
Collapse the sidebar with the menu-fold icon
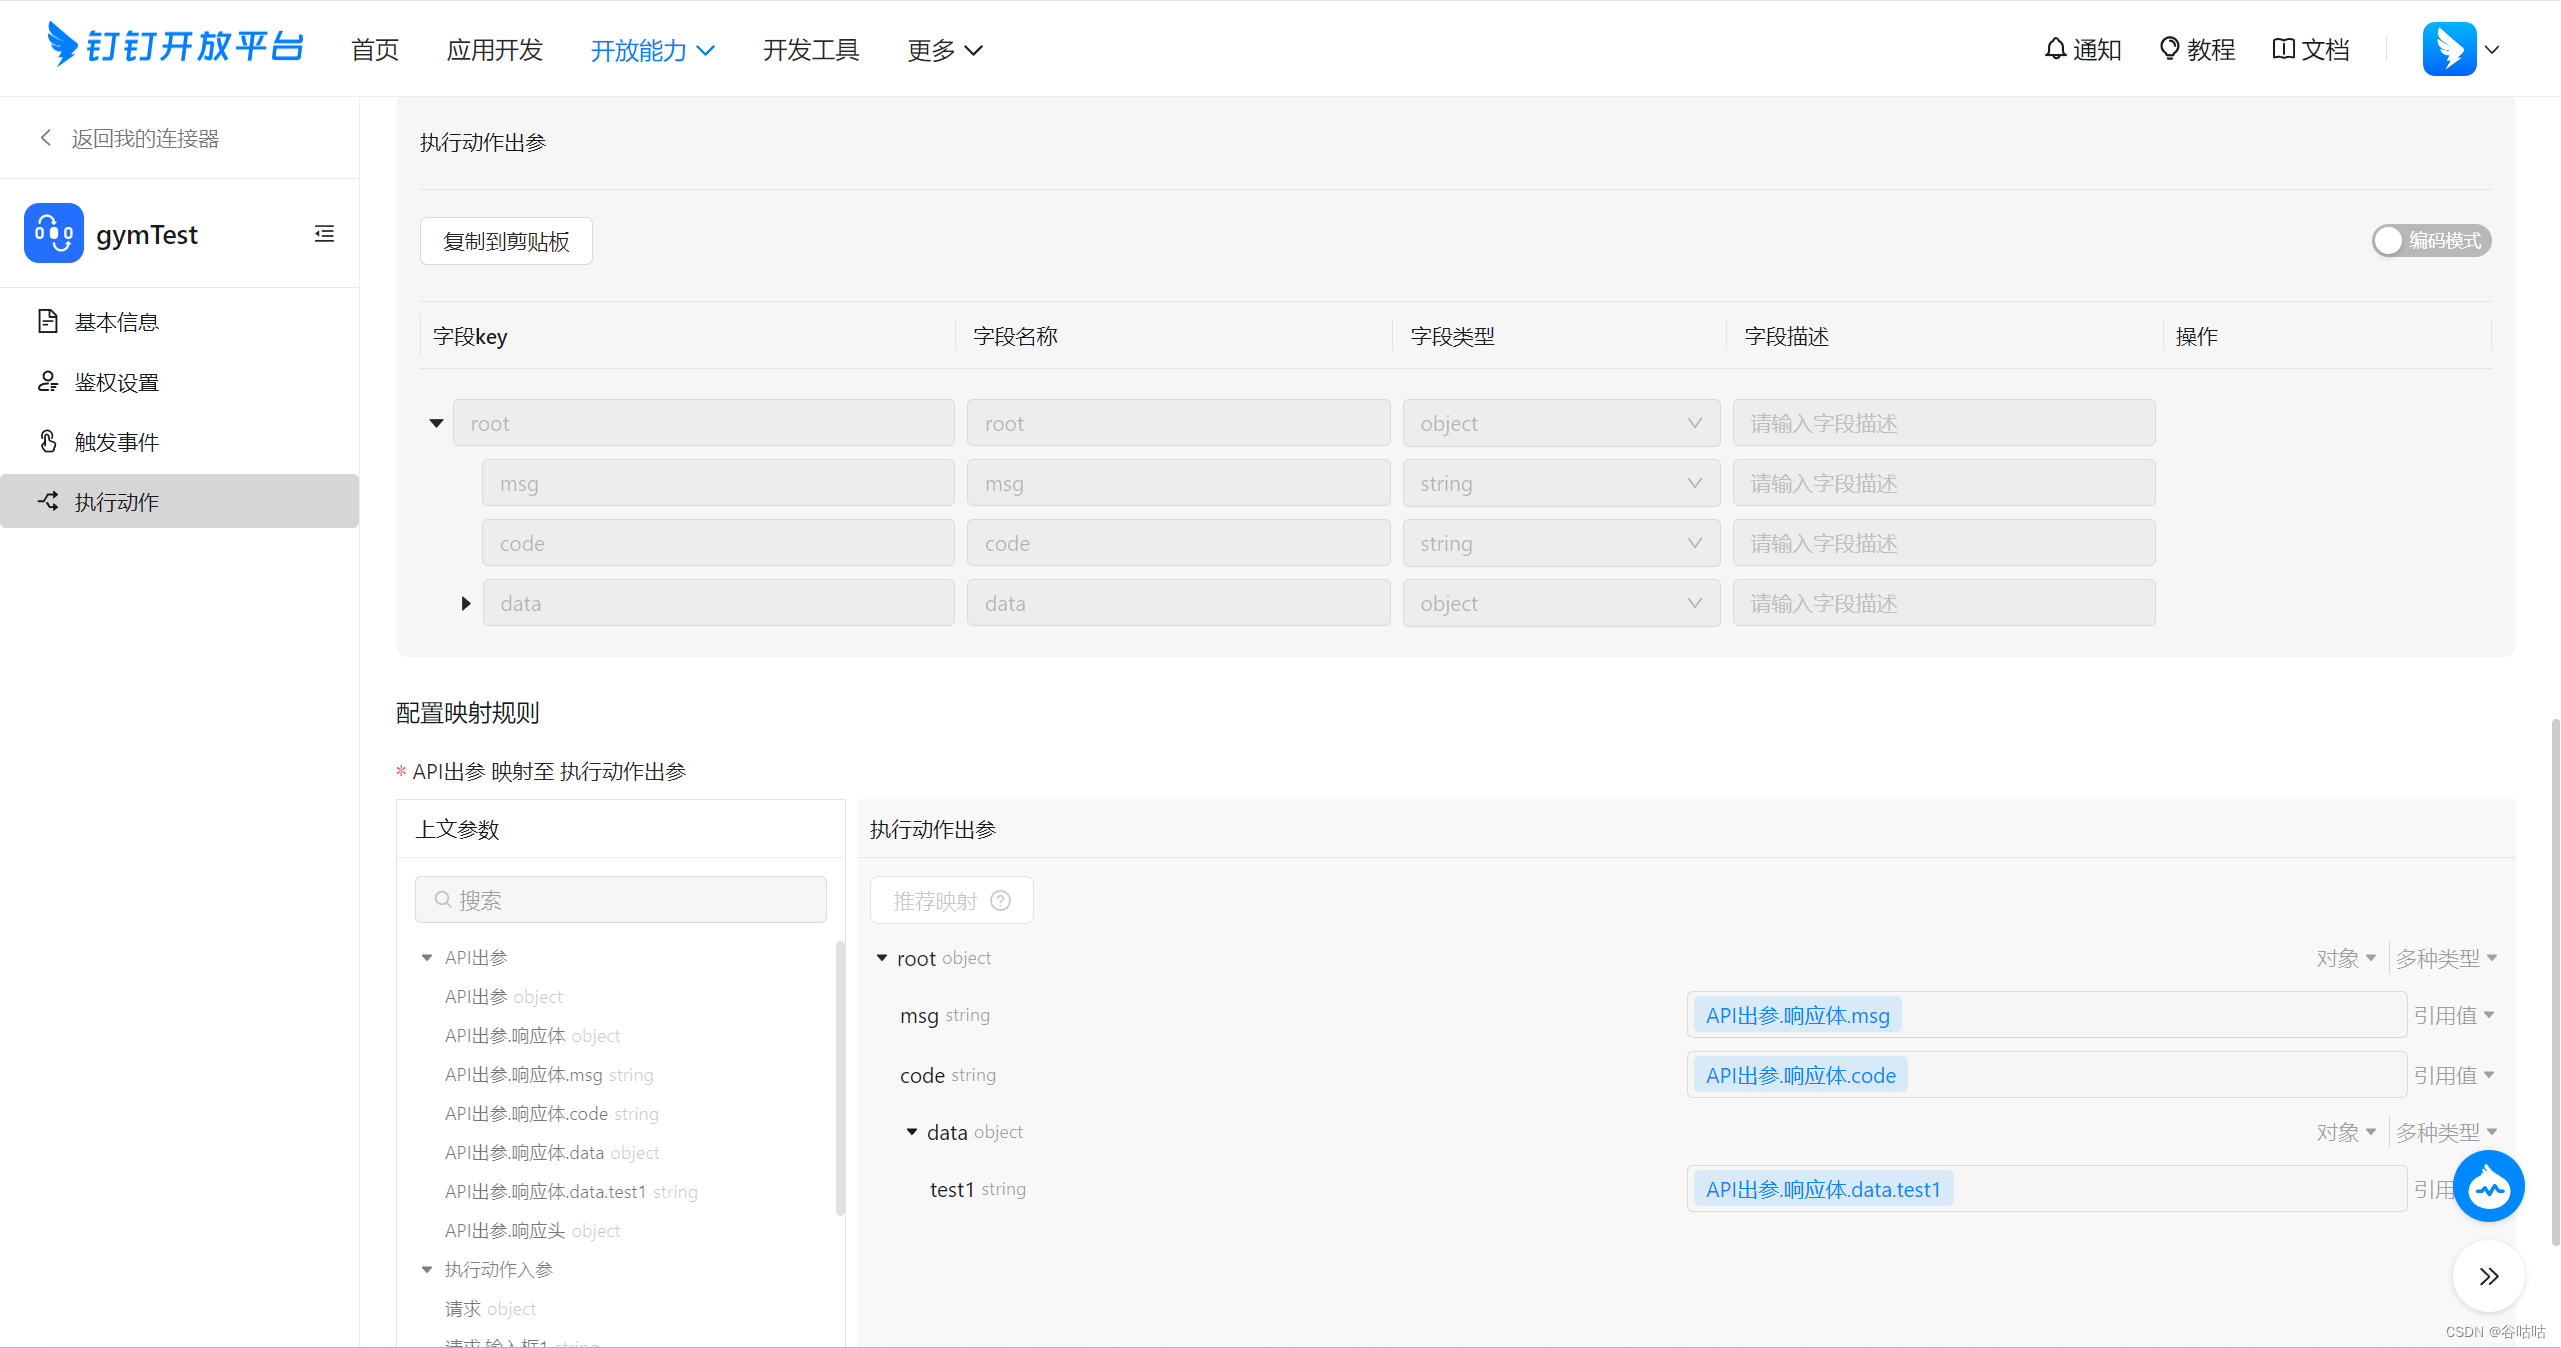(324, 234)
